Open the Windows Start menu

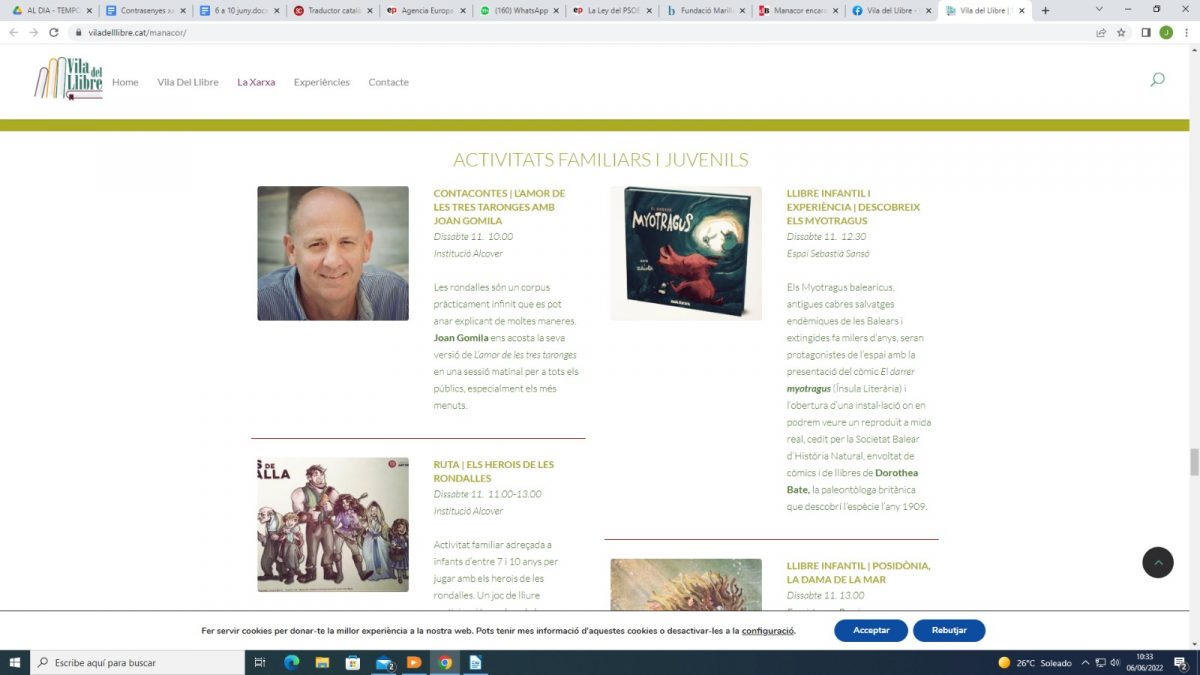click(x=15, y=662)
